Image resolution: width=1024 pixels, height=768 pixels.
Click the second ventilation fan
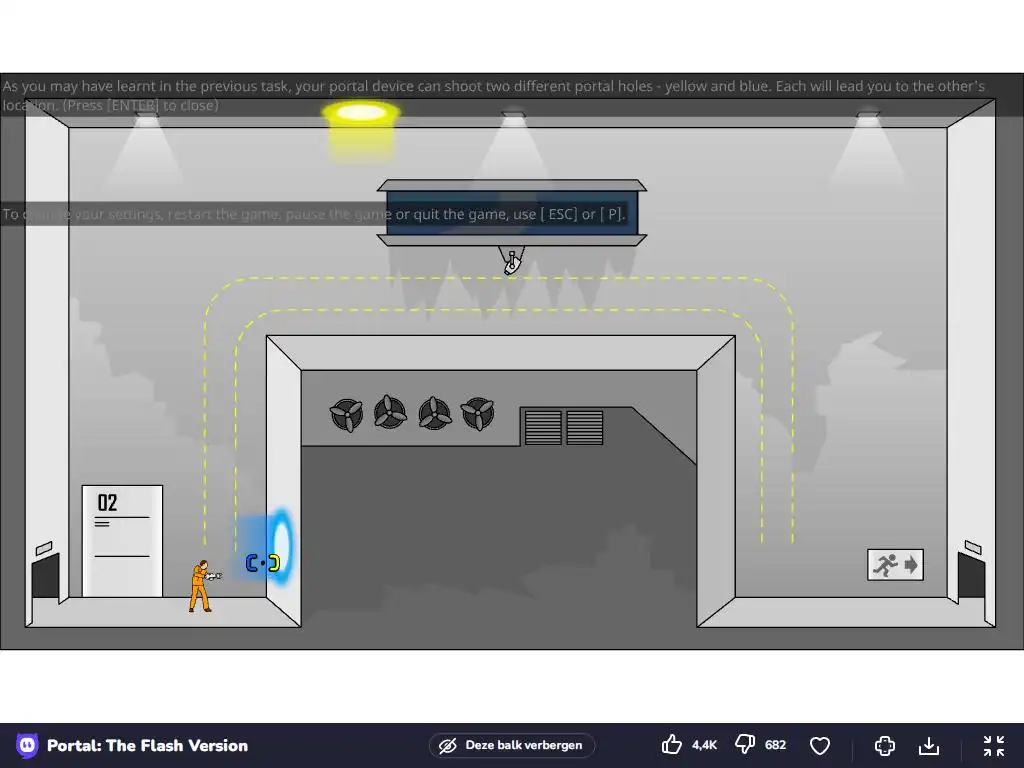[390, 413]
